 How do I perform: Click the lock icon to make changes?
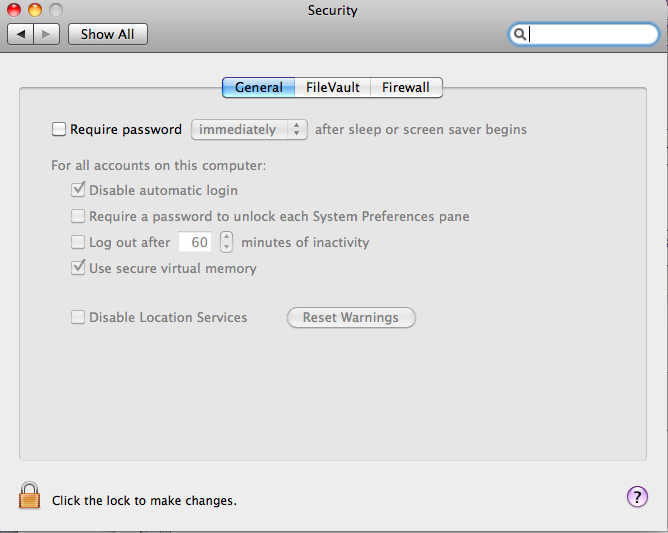29,496
